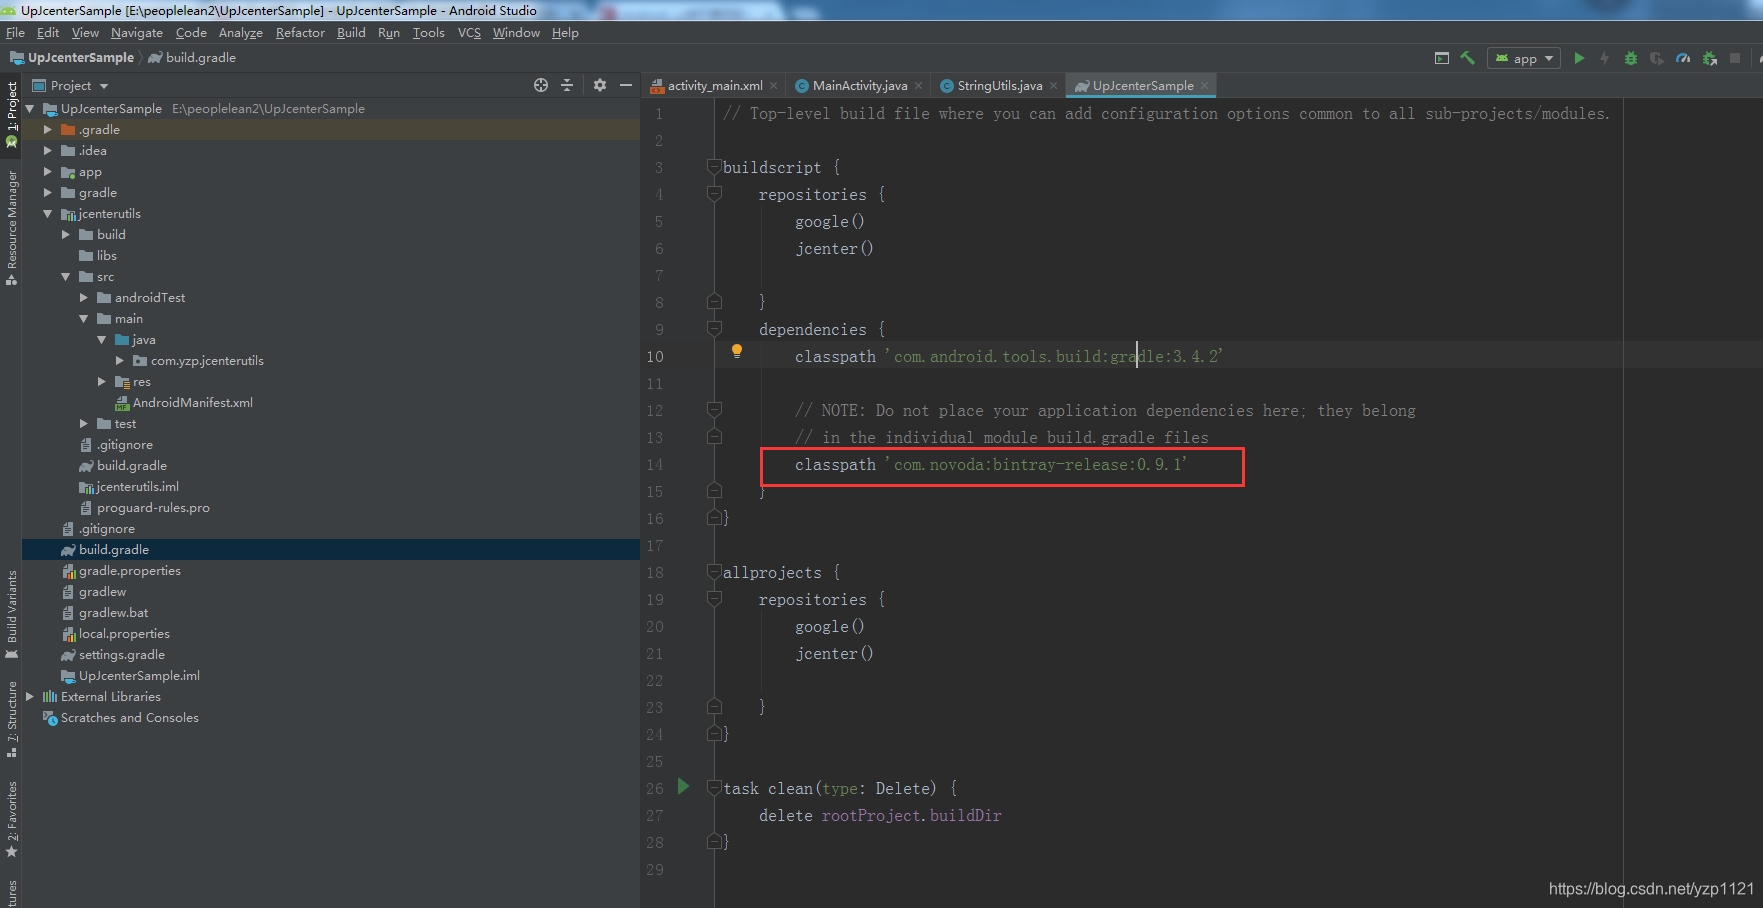The image size is (1763, 908).
Task: Click Run with Coverage icon
Action: tap(1657, 58)
